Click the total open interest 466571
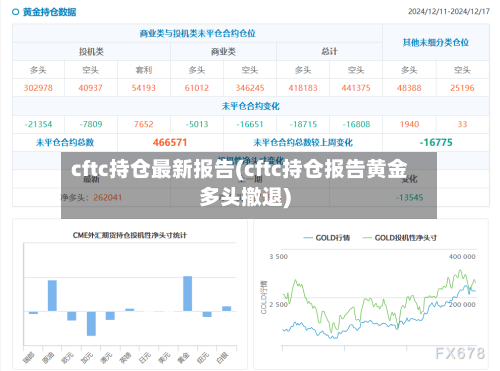This screenshot has width=500, height=371. [x=170, y=143]
